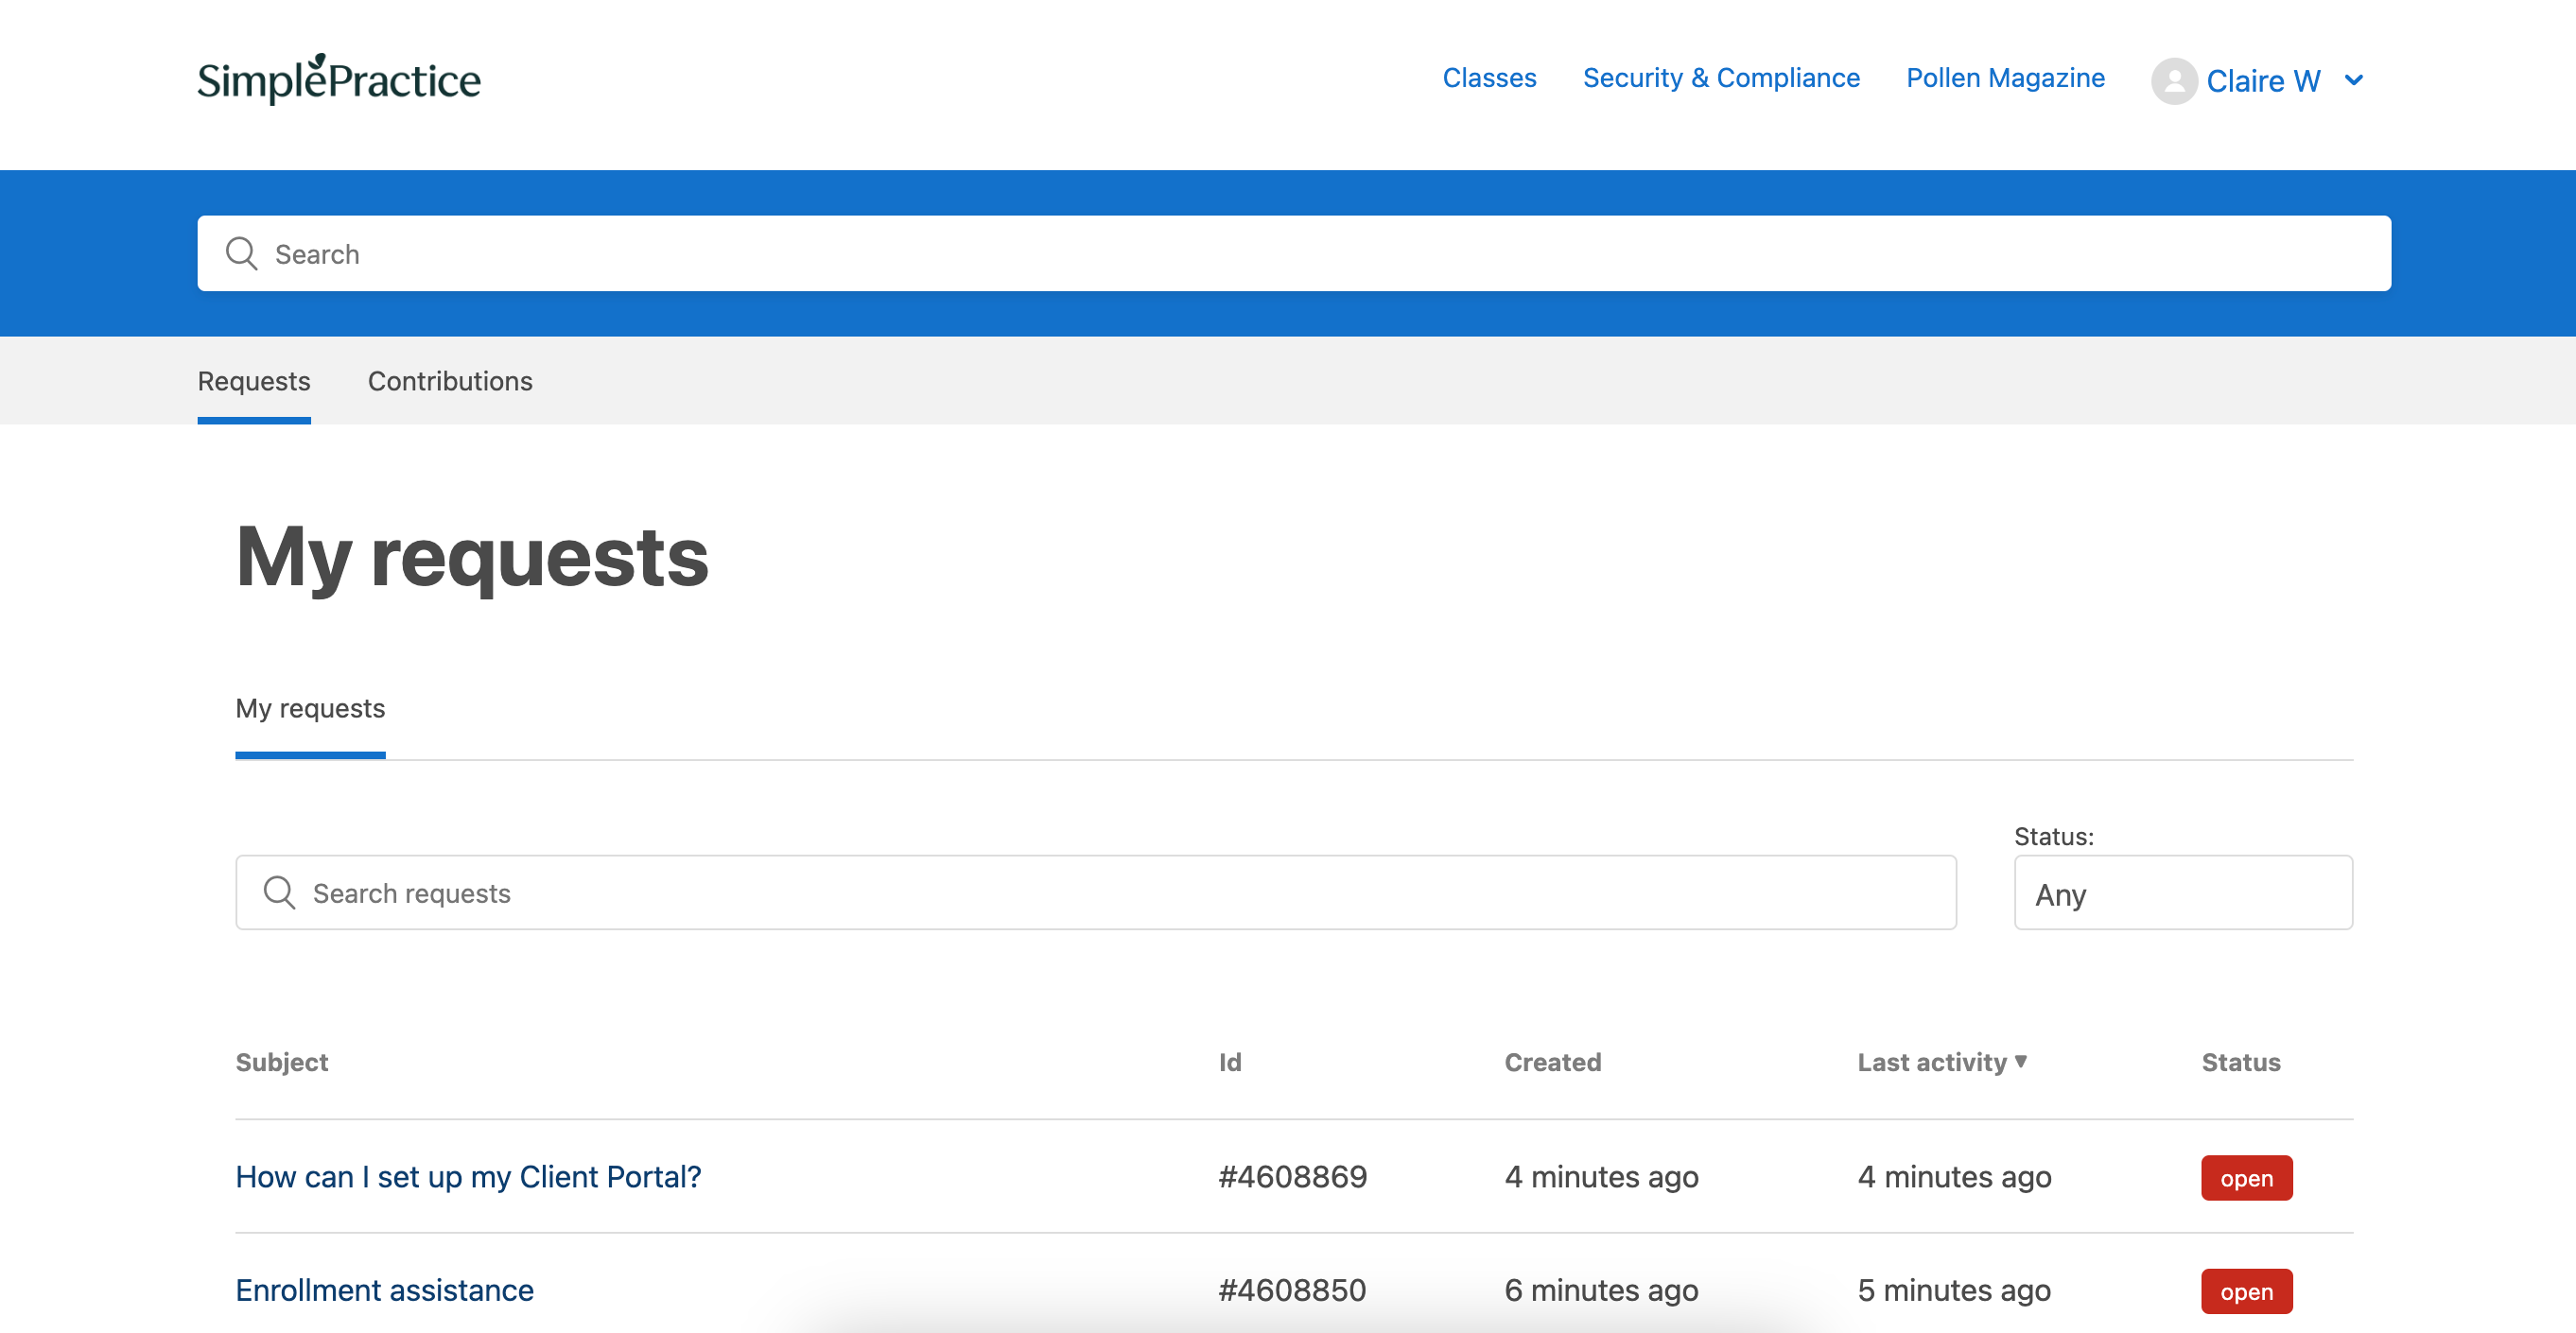Focus the Search requests field
The width and height of the screenshot is (2576, 1333).
tap(1096, 893)
